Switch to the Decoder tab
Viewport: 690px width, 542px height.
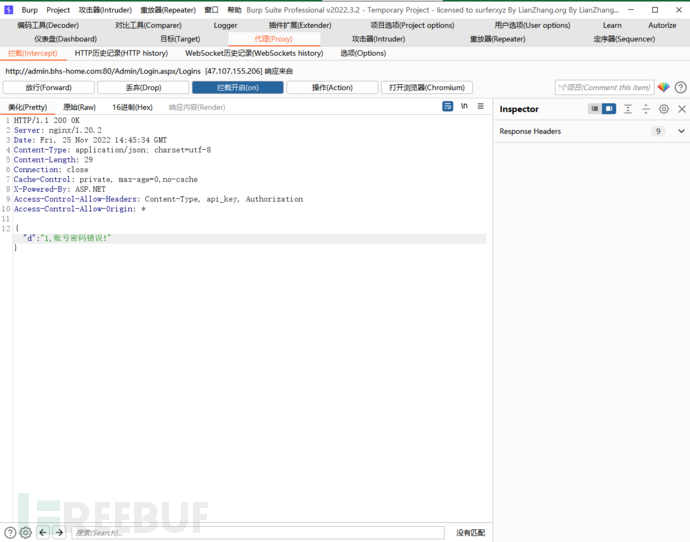(x=48, y=26)
